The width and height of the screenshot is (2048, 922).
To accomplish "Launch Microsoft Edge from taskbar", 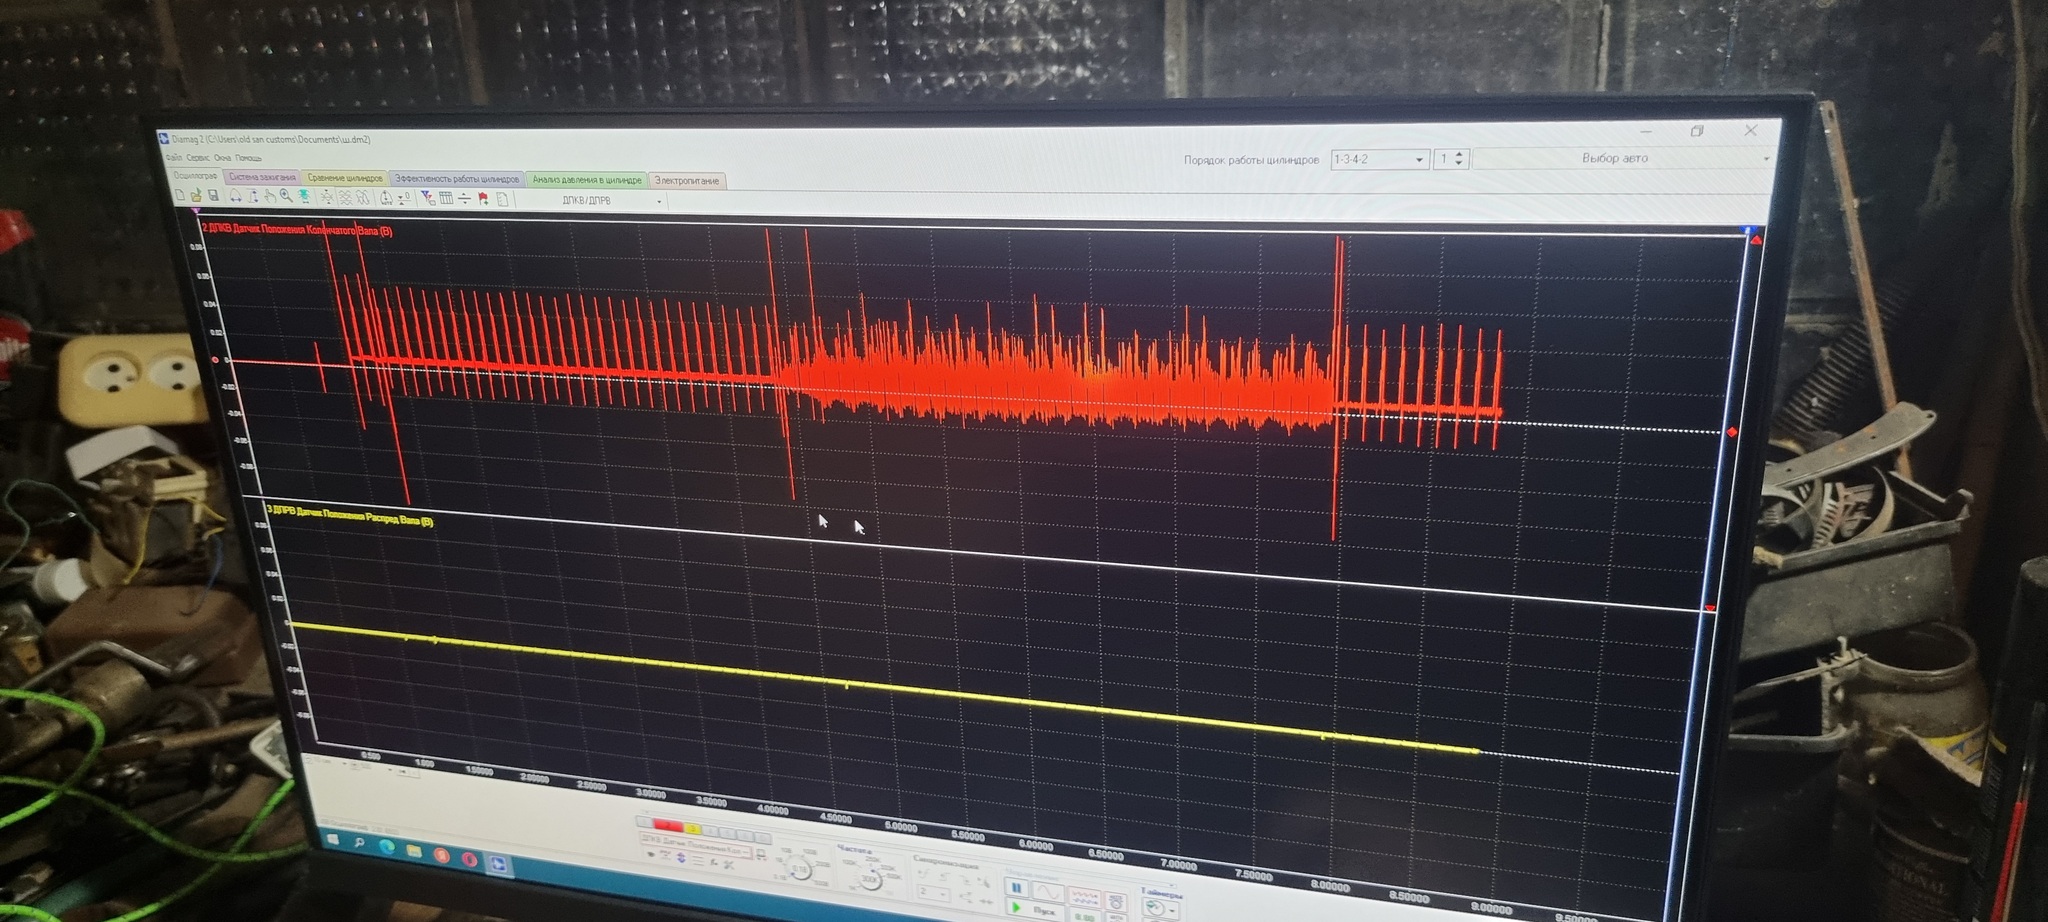I will click(x=386, y=848).
